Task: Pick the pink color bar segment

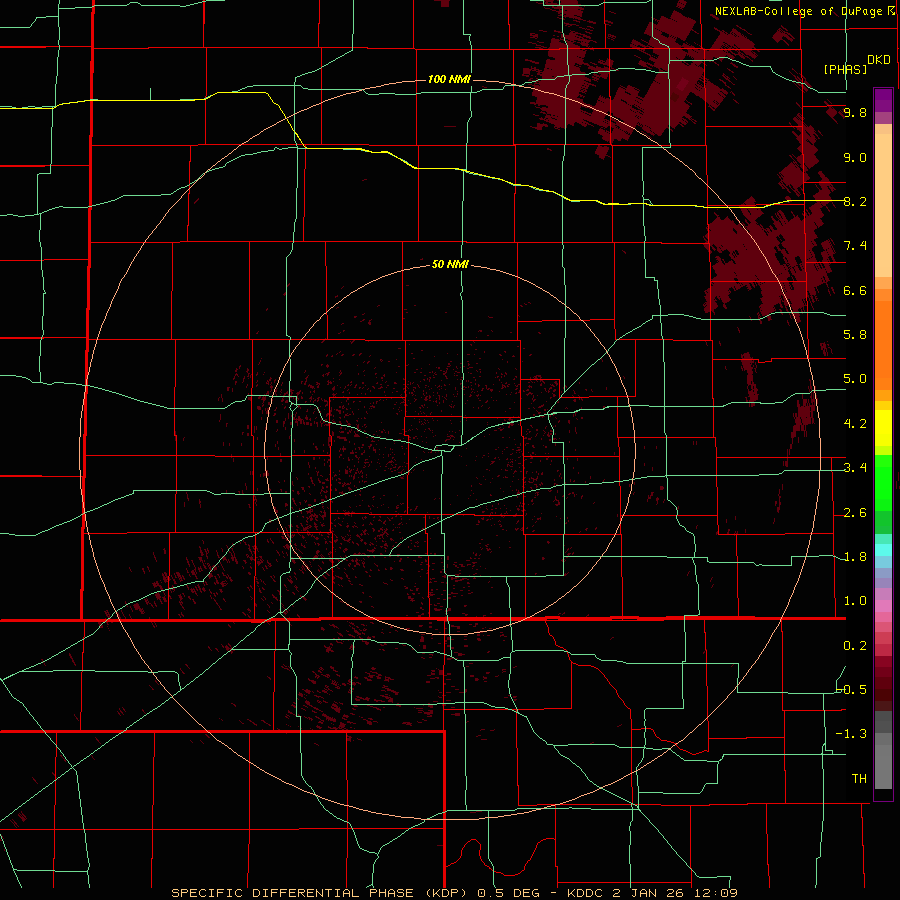Action: (883, 606)
